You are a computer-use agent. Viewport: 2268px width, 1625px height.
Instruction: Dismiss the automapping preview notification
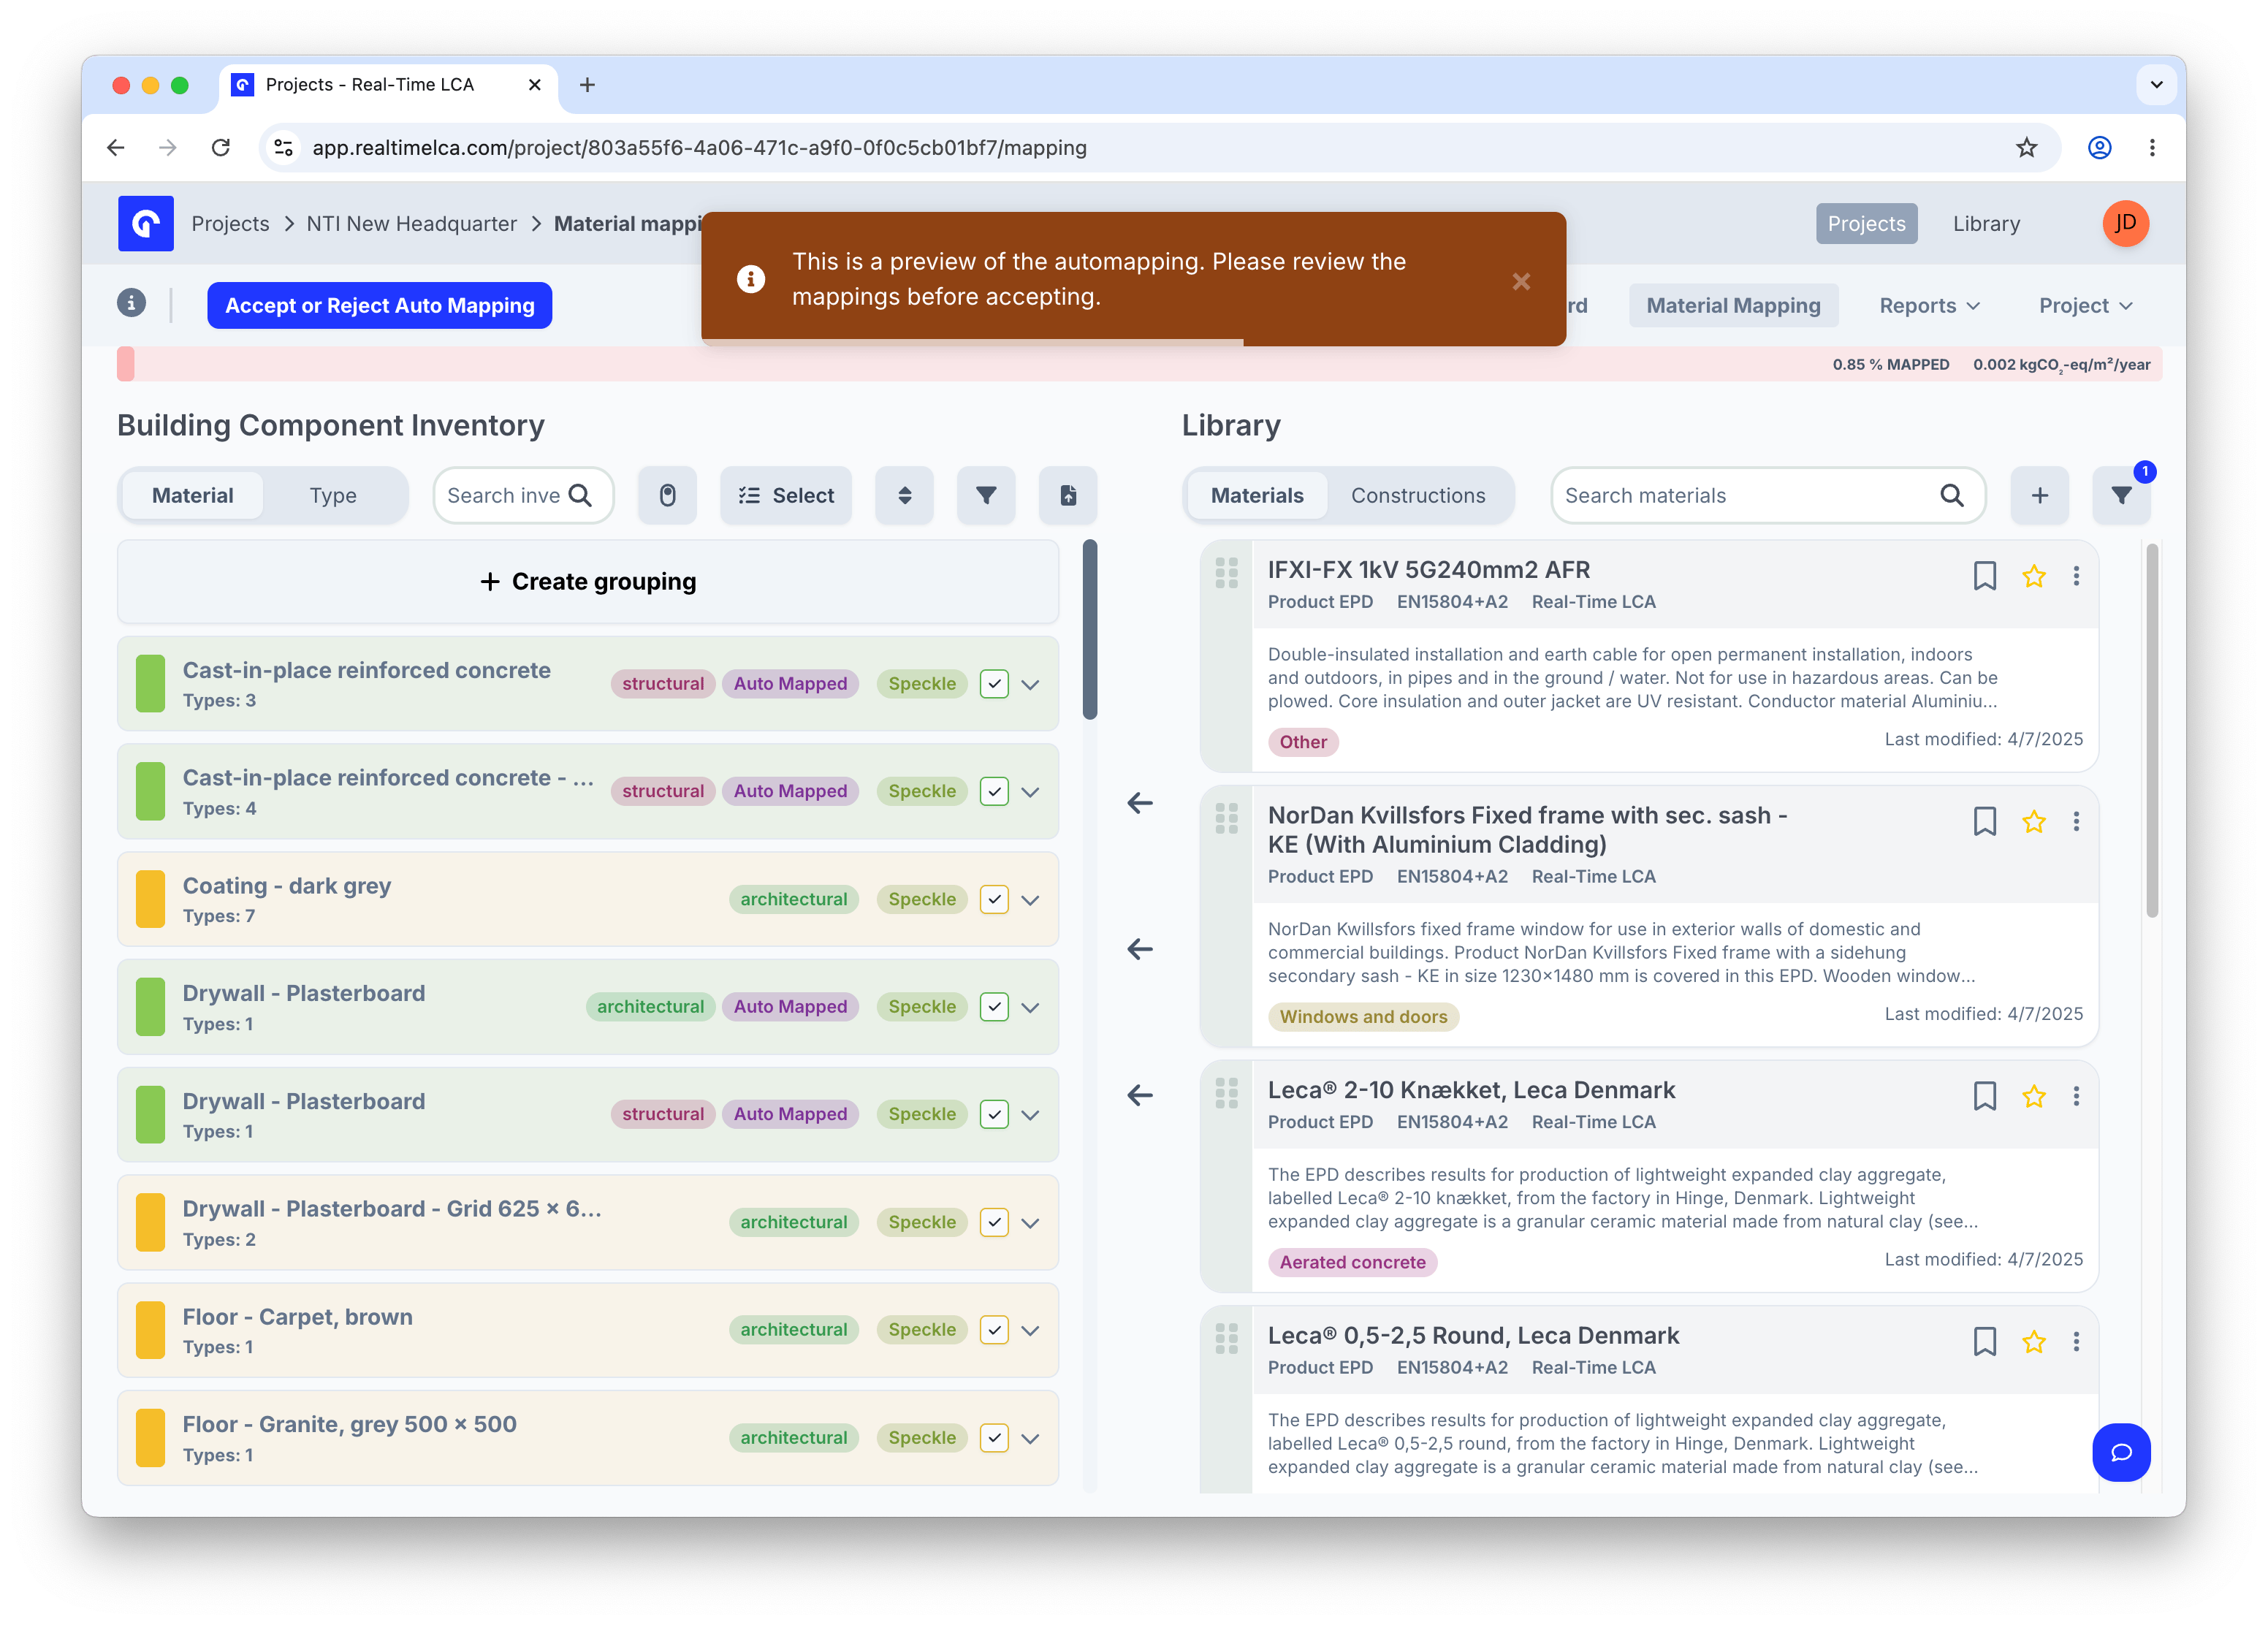(x=1521, y=281)
